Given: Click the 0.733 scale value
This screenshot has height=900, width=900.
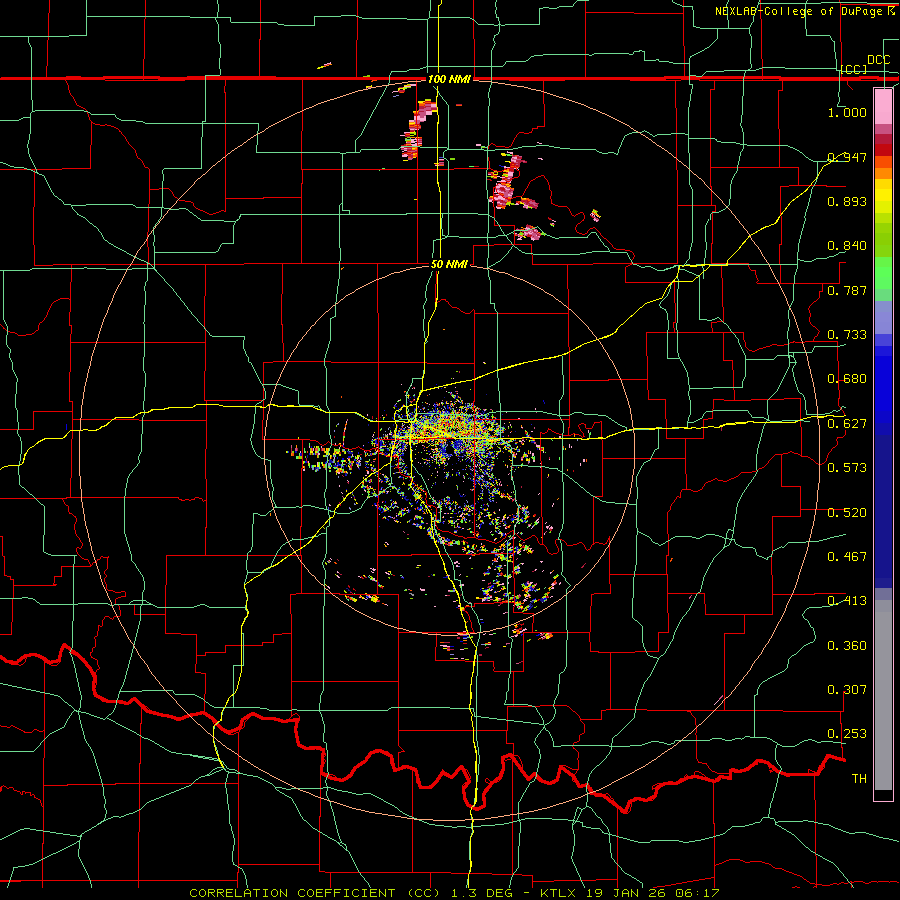Looking at the screenshot, I should coord(847,335).
